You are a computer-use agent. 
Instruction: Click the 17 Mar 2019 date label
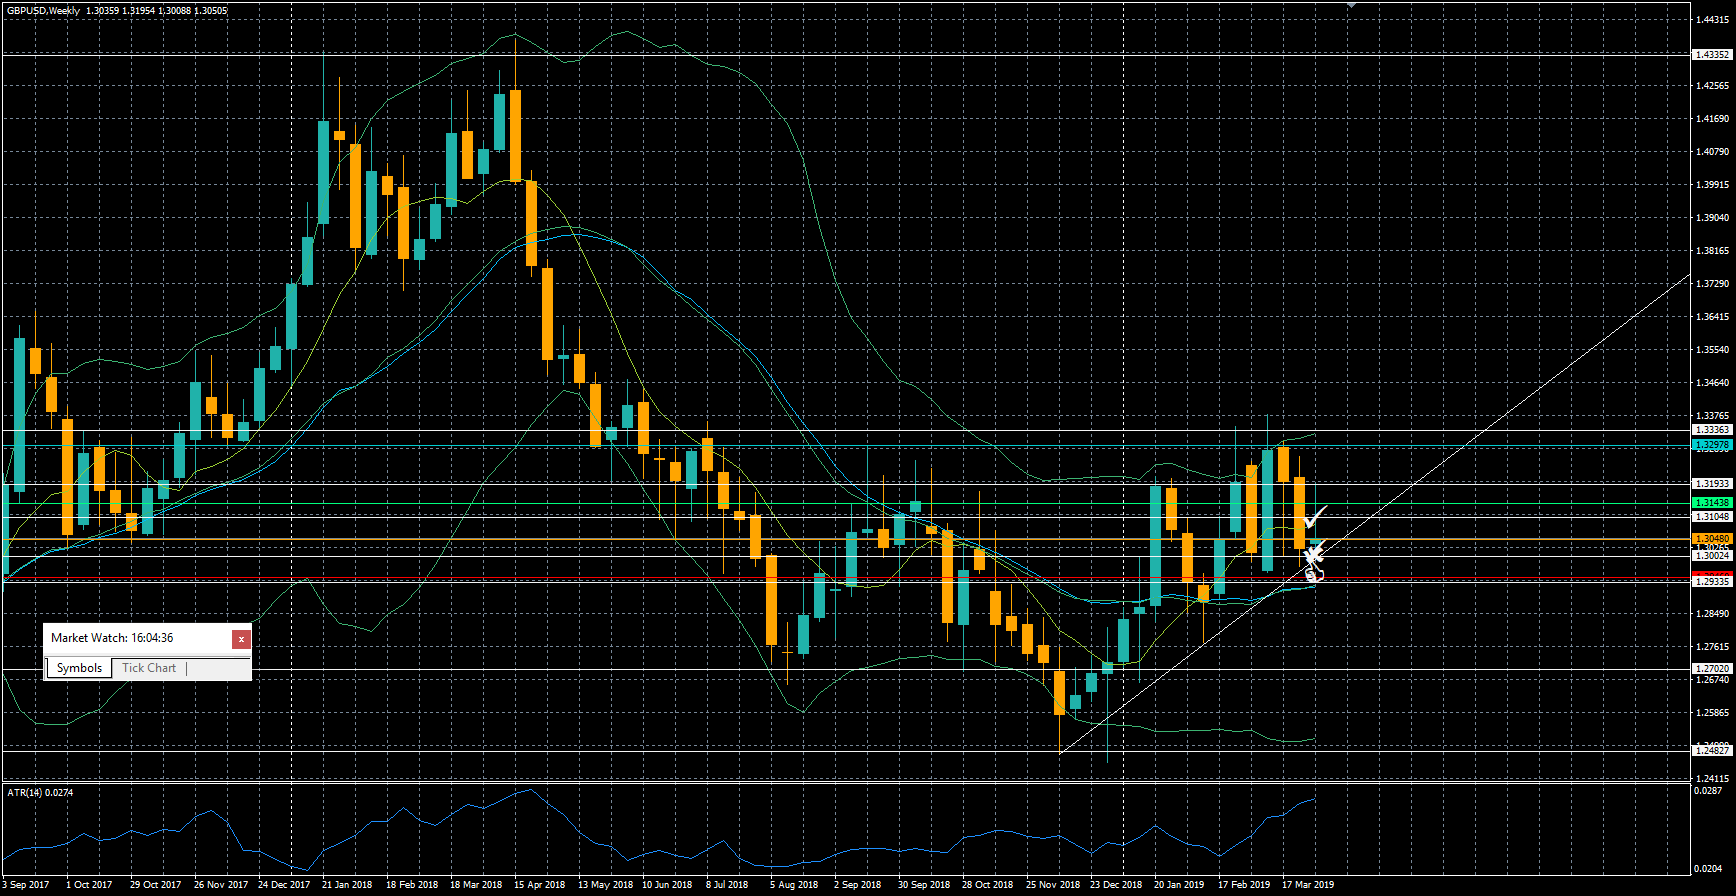click(x=1308, y=884)
